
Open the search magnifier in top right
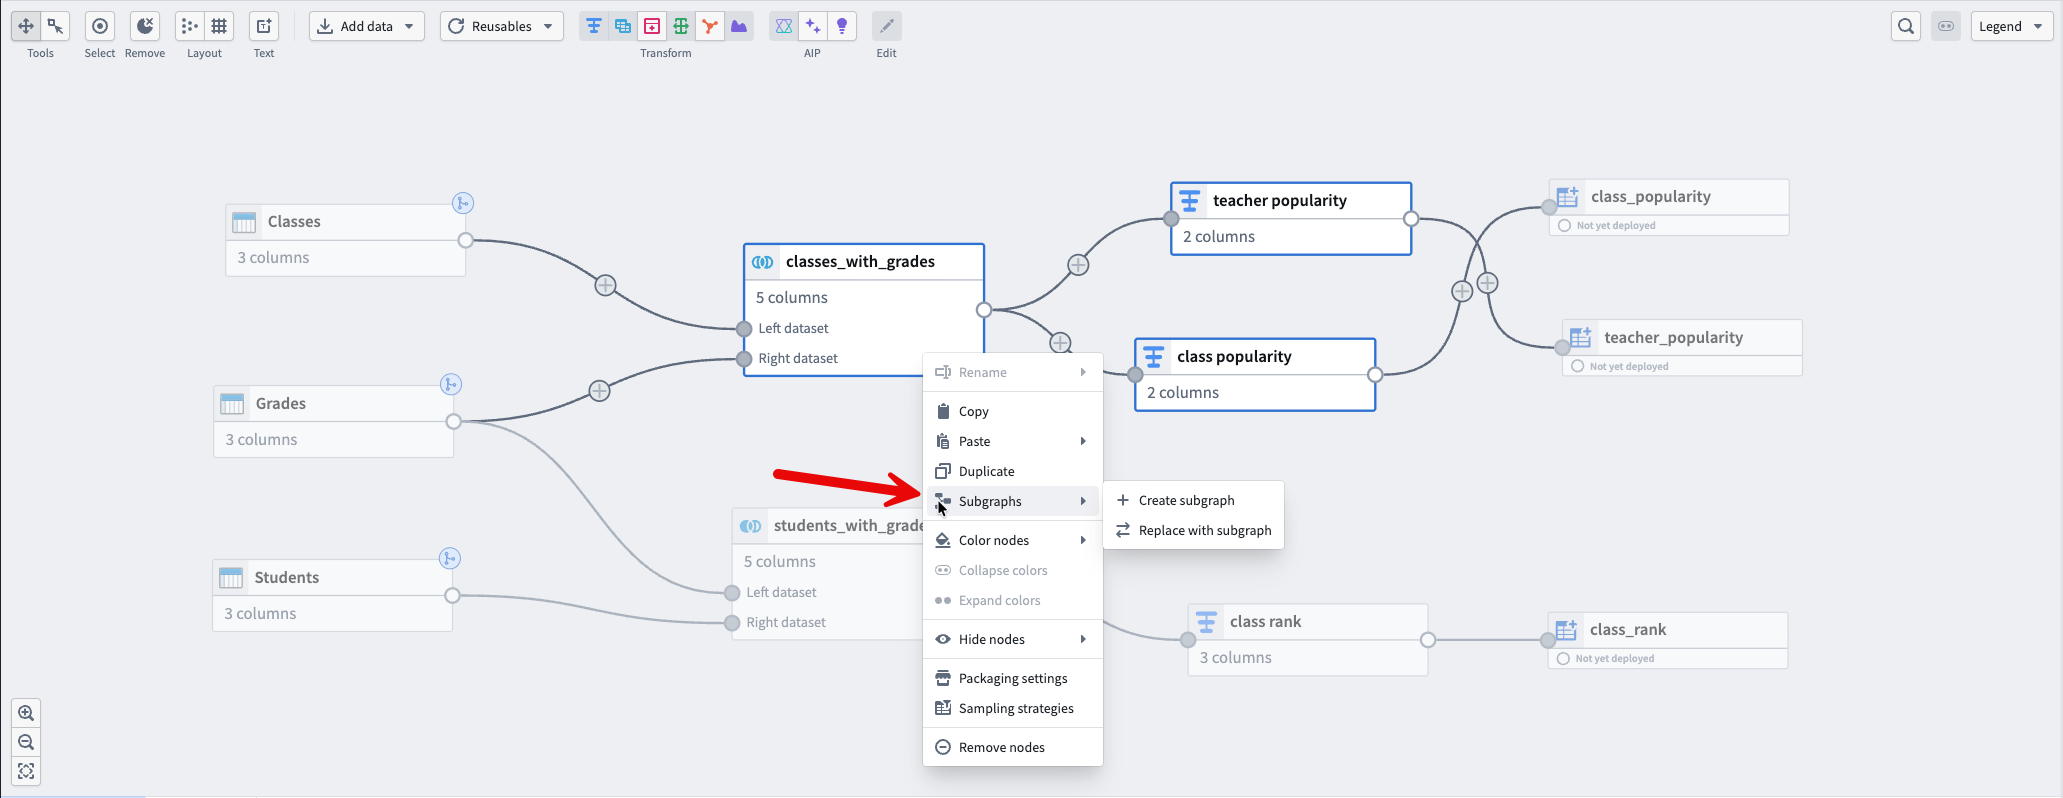(1906, 26)
